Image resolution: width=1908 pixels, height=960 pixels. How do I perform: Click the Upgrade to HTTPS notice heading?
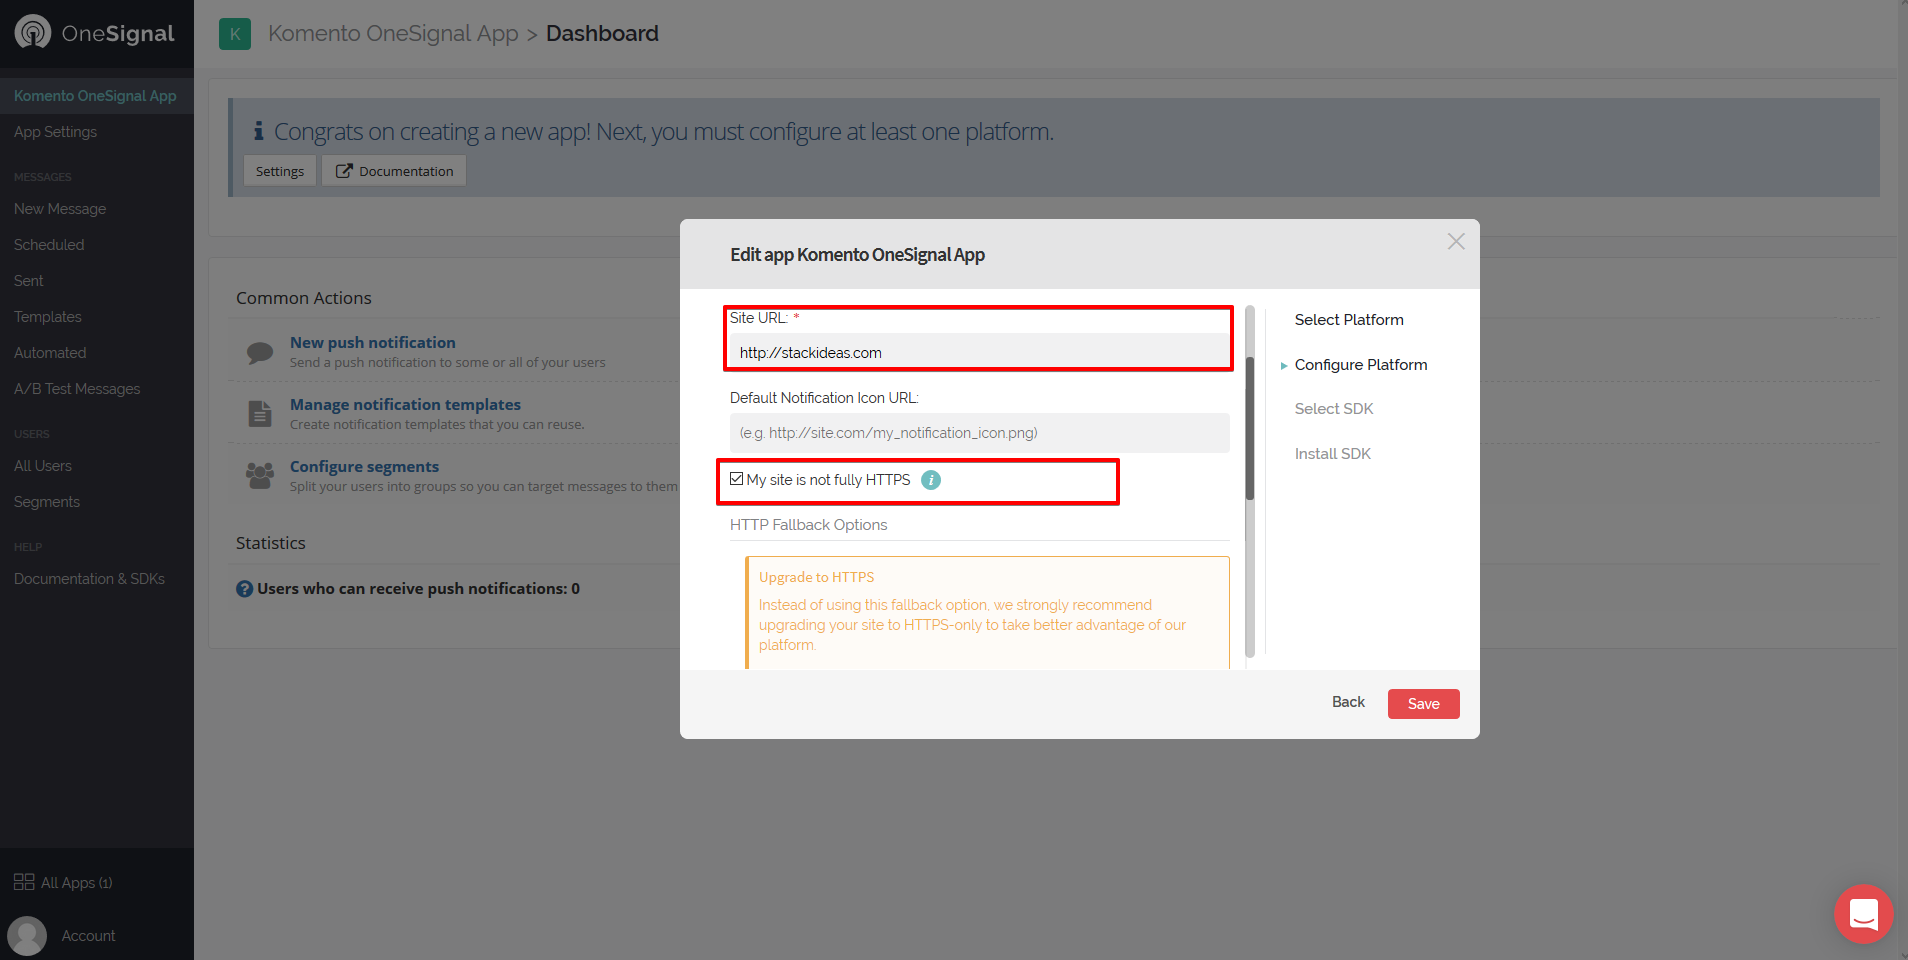816,577
